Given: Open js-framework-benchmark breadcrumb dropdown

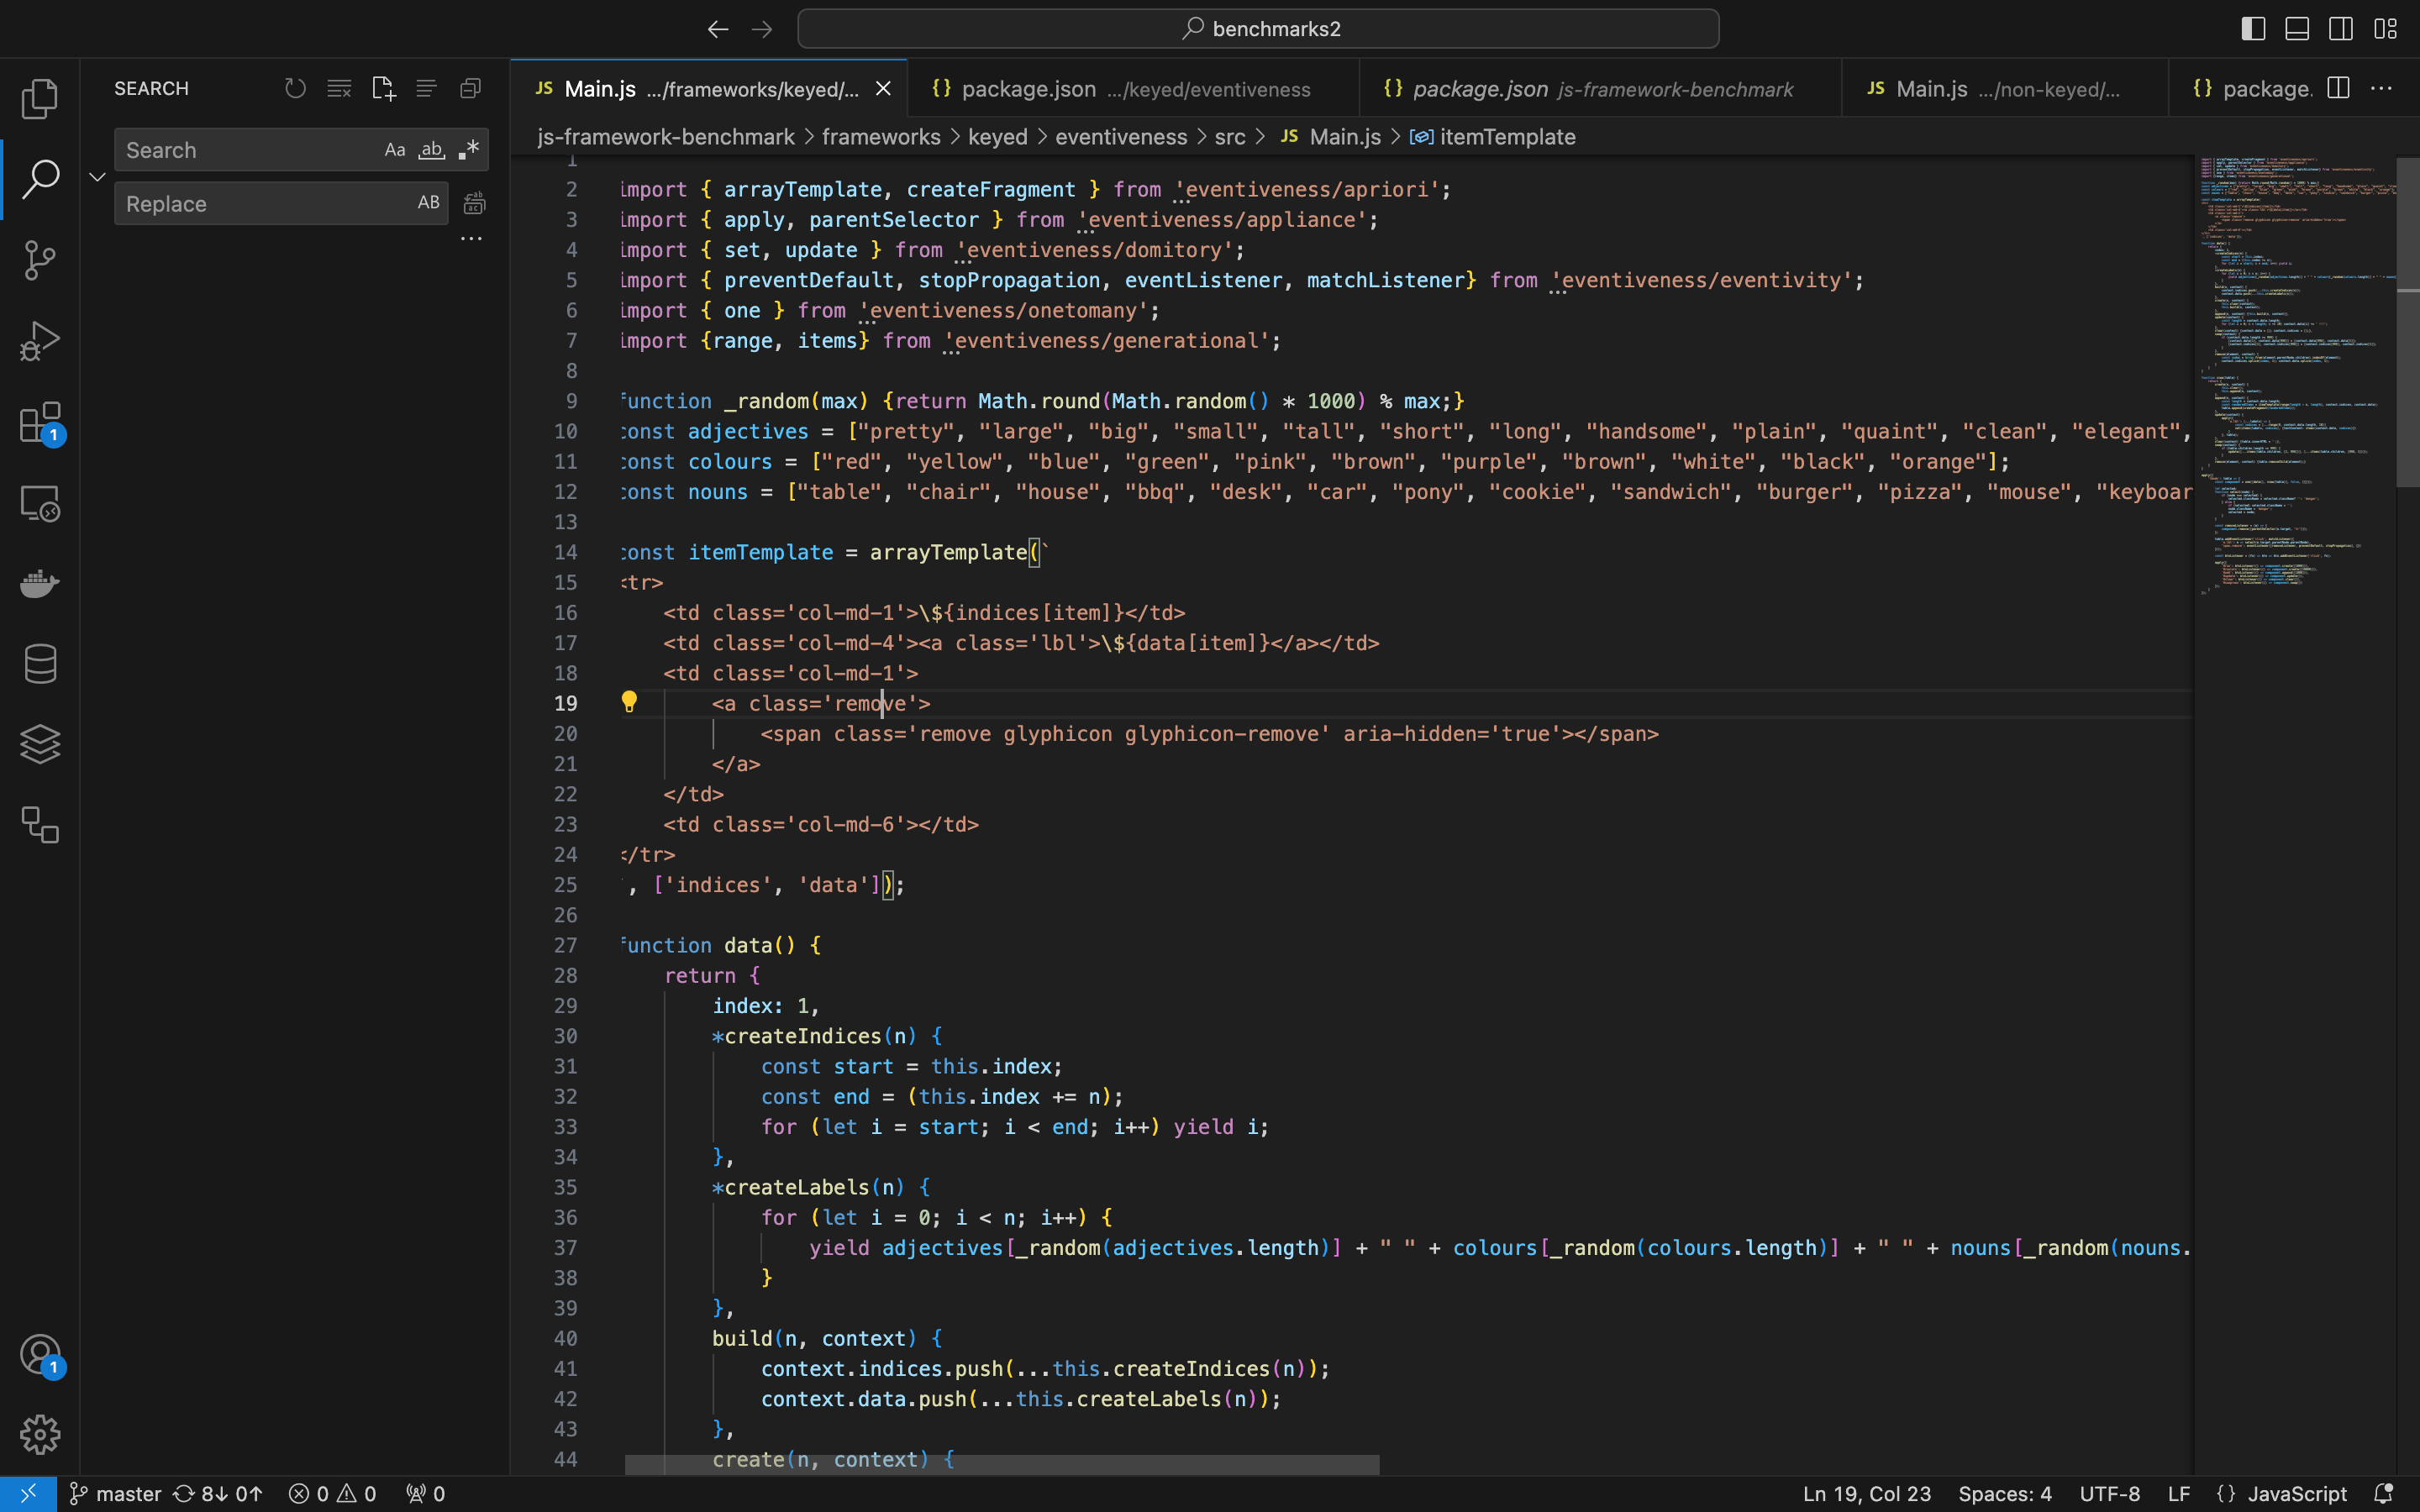Looking at the screenshot, I should click(x=666, y=137).
